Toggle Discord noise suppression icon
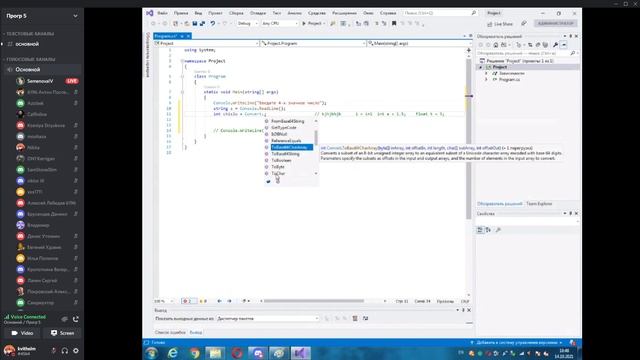This screenshot has width=640, height=360. (x=64, y=319)
